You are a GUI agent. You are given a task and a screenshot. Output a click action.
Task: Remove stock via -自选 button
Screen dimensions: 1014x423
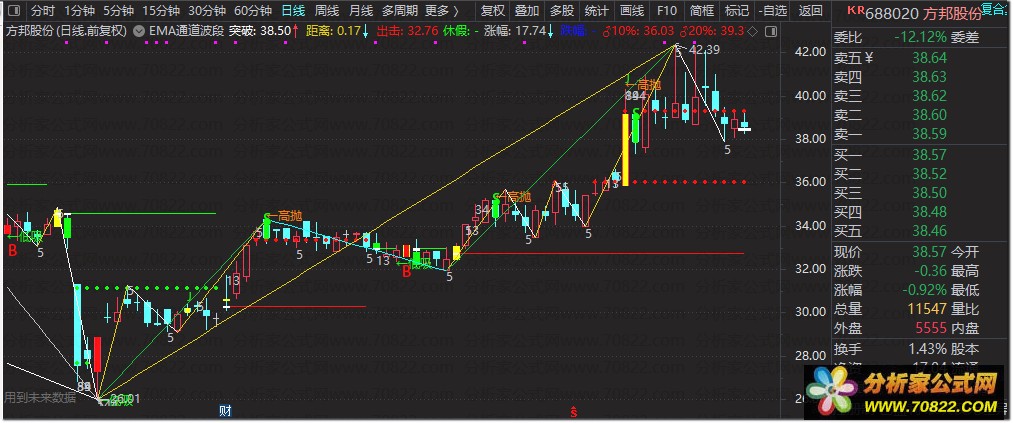(x=773, y=10)
